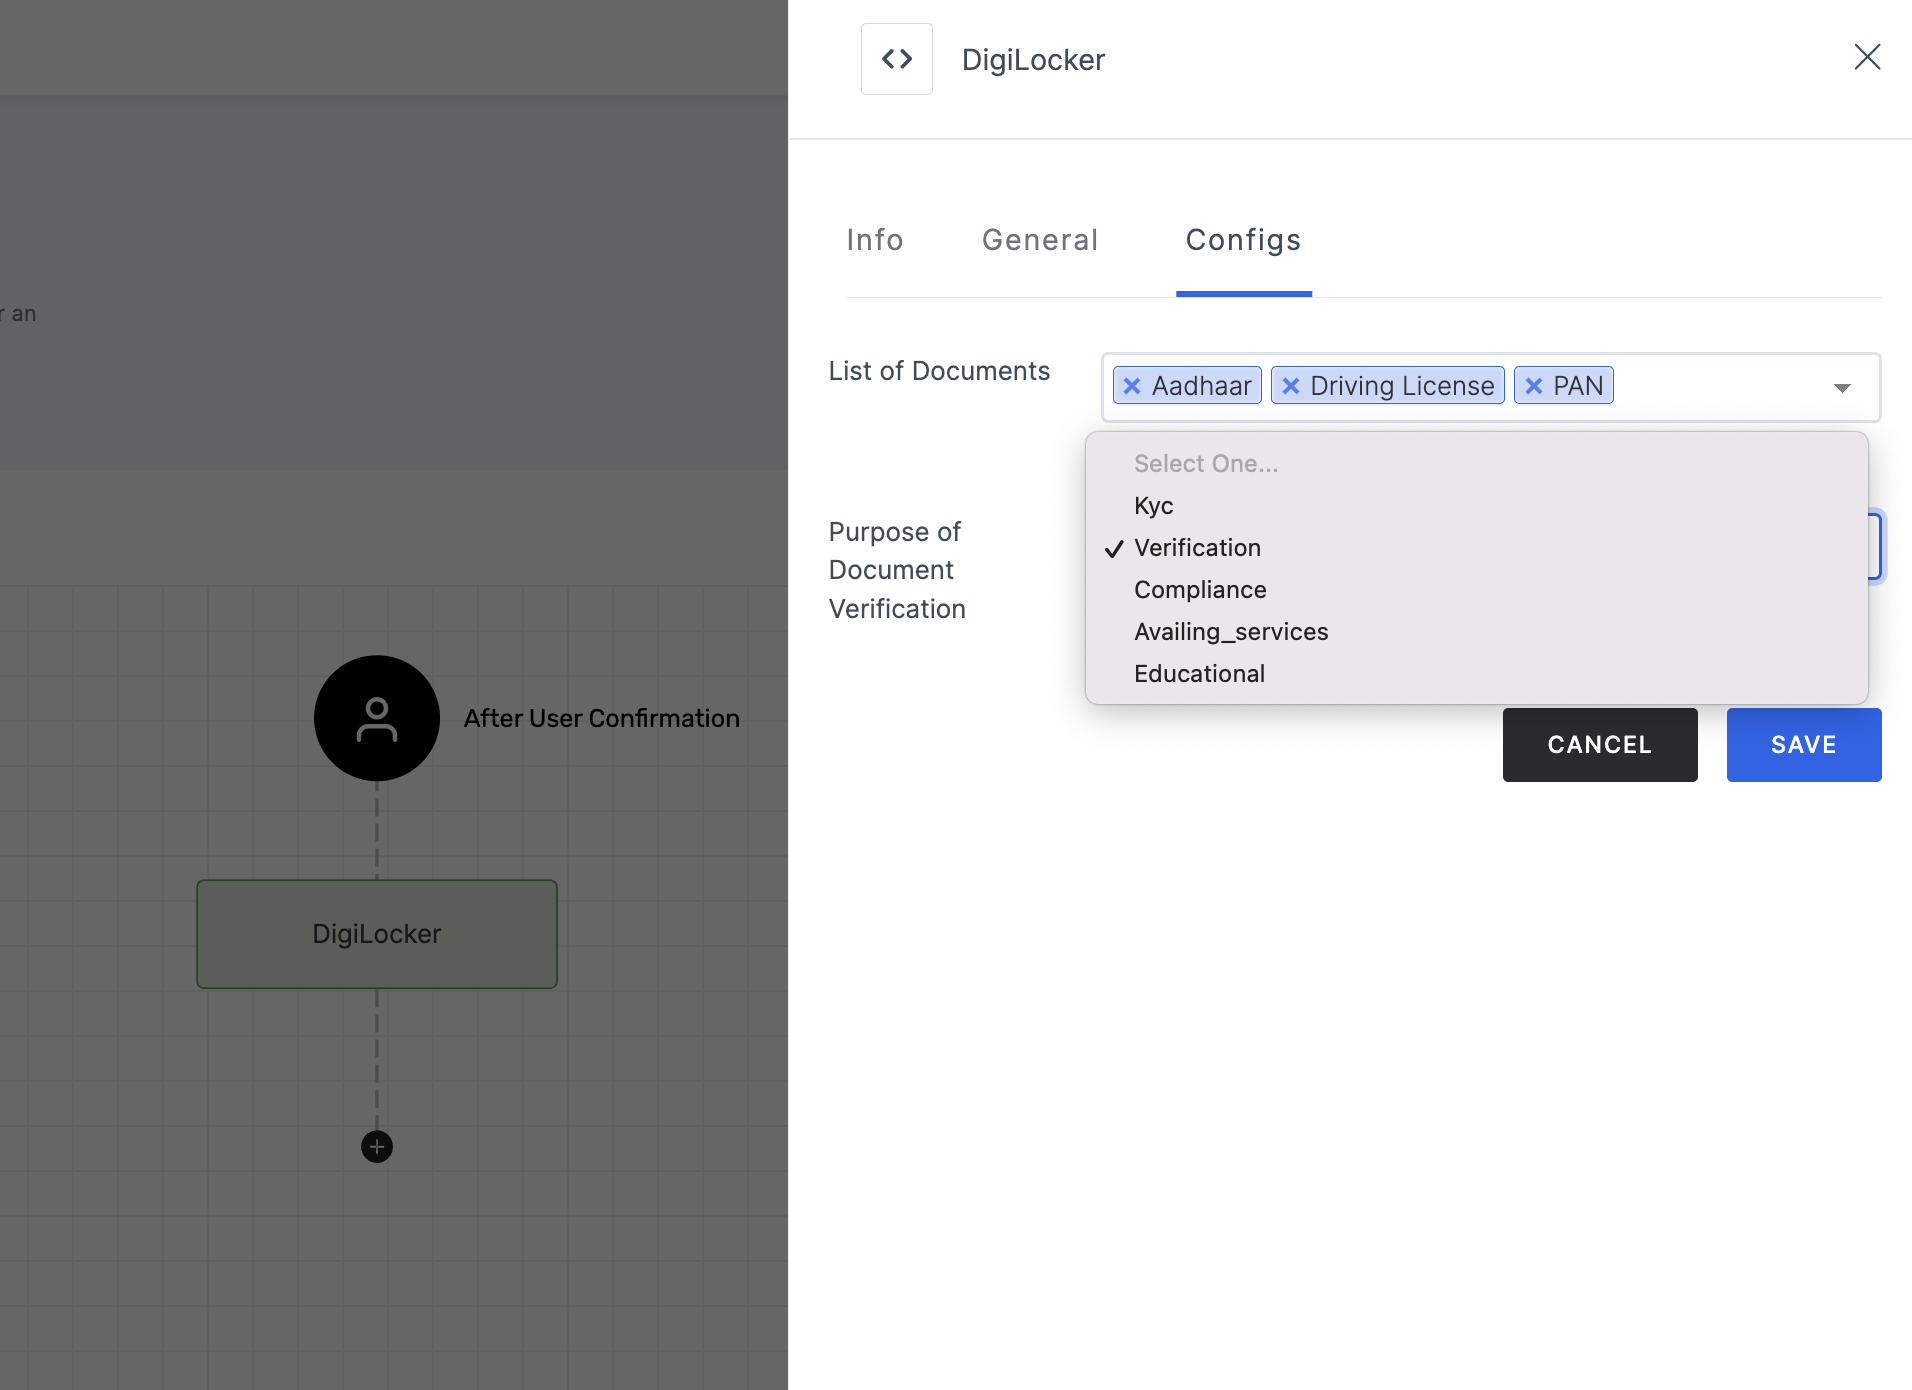Click the Select One... placeholder option
Screen dimensions: 1912x1390
(x=1476, y=464)
